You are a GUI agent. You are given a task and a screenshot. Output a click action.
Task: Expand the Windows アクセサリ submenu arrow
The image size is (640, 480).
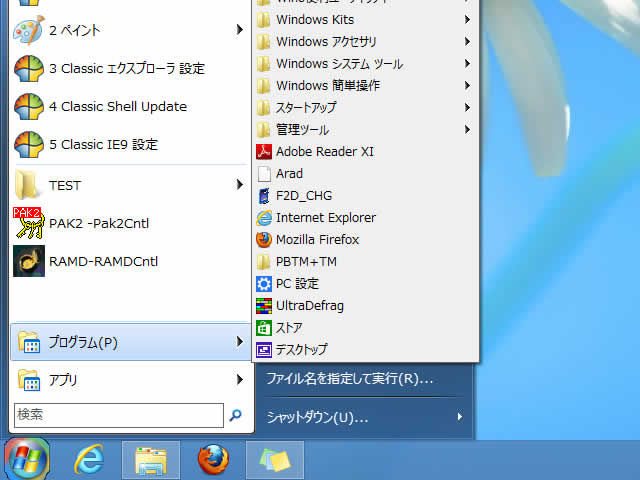point(467,41)
